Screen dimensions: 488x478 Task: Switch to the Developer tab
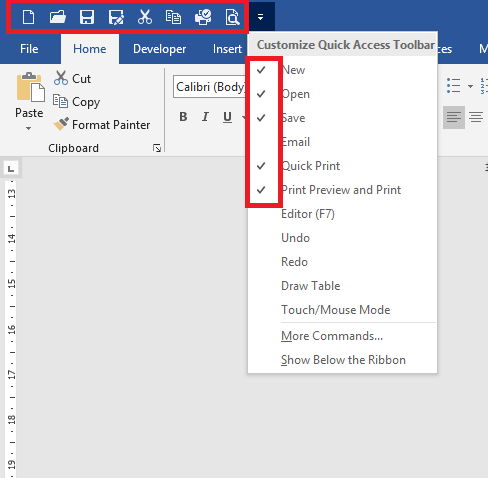159,49
